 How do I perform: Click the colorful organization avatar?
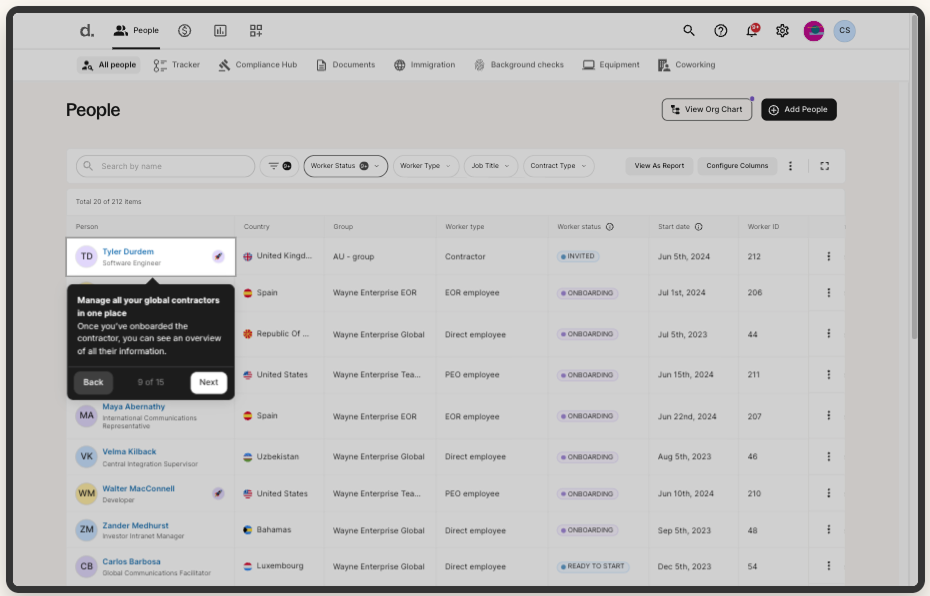click(x=814, y=31)
